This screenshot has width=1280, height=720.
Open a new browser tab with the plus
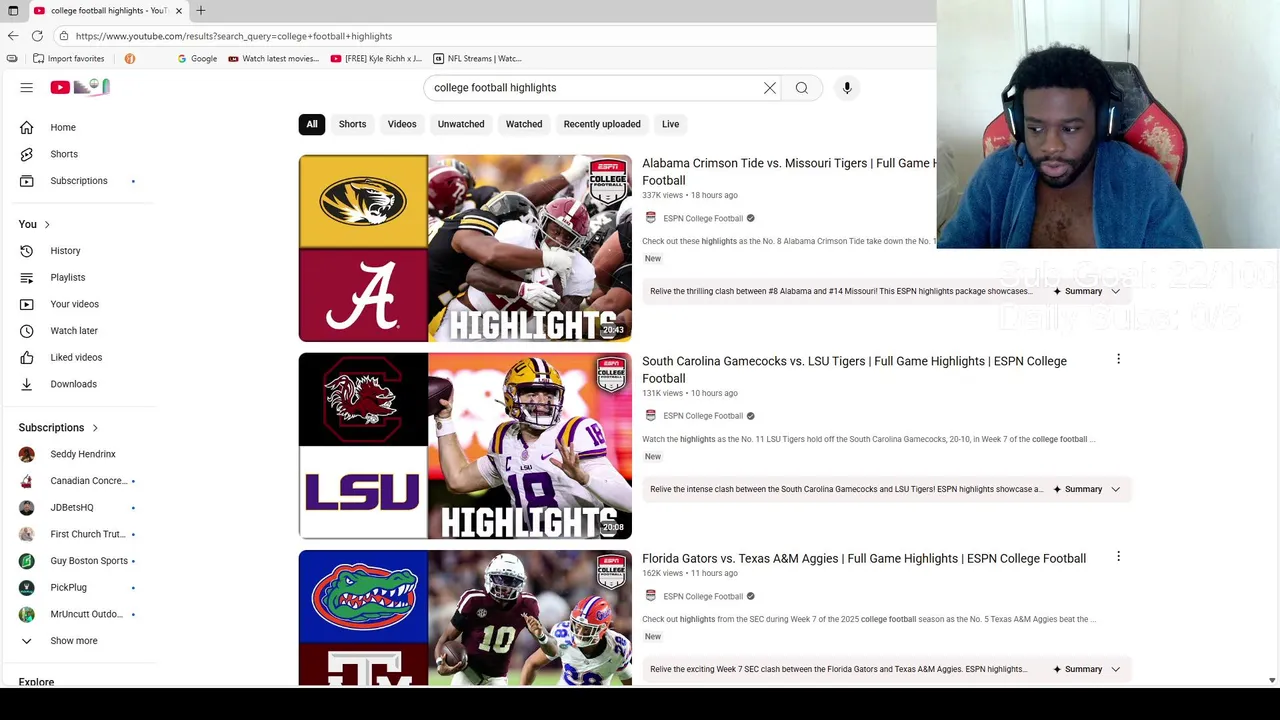[201, 10]
